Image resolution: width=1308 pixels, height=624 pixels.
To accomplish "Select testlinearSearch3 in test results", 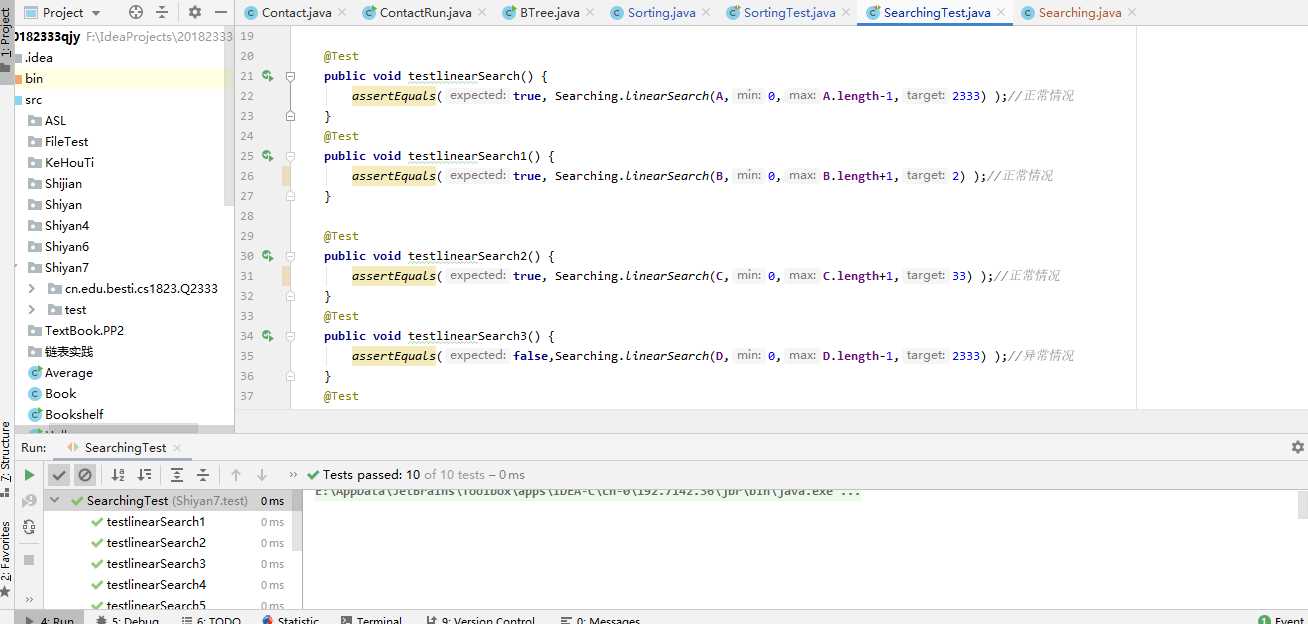I will click(156, 564).
